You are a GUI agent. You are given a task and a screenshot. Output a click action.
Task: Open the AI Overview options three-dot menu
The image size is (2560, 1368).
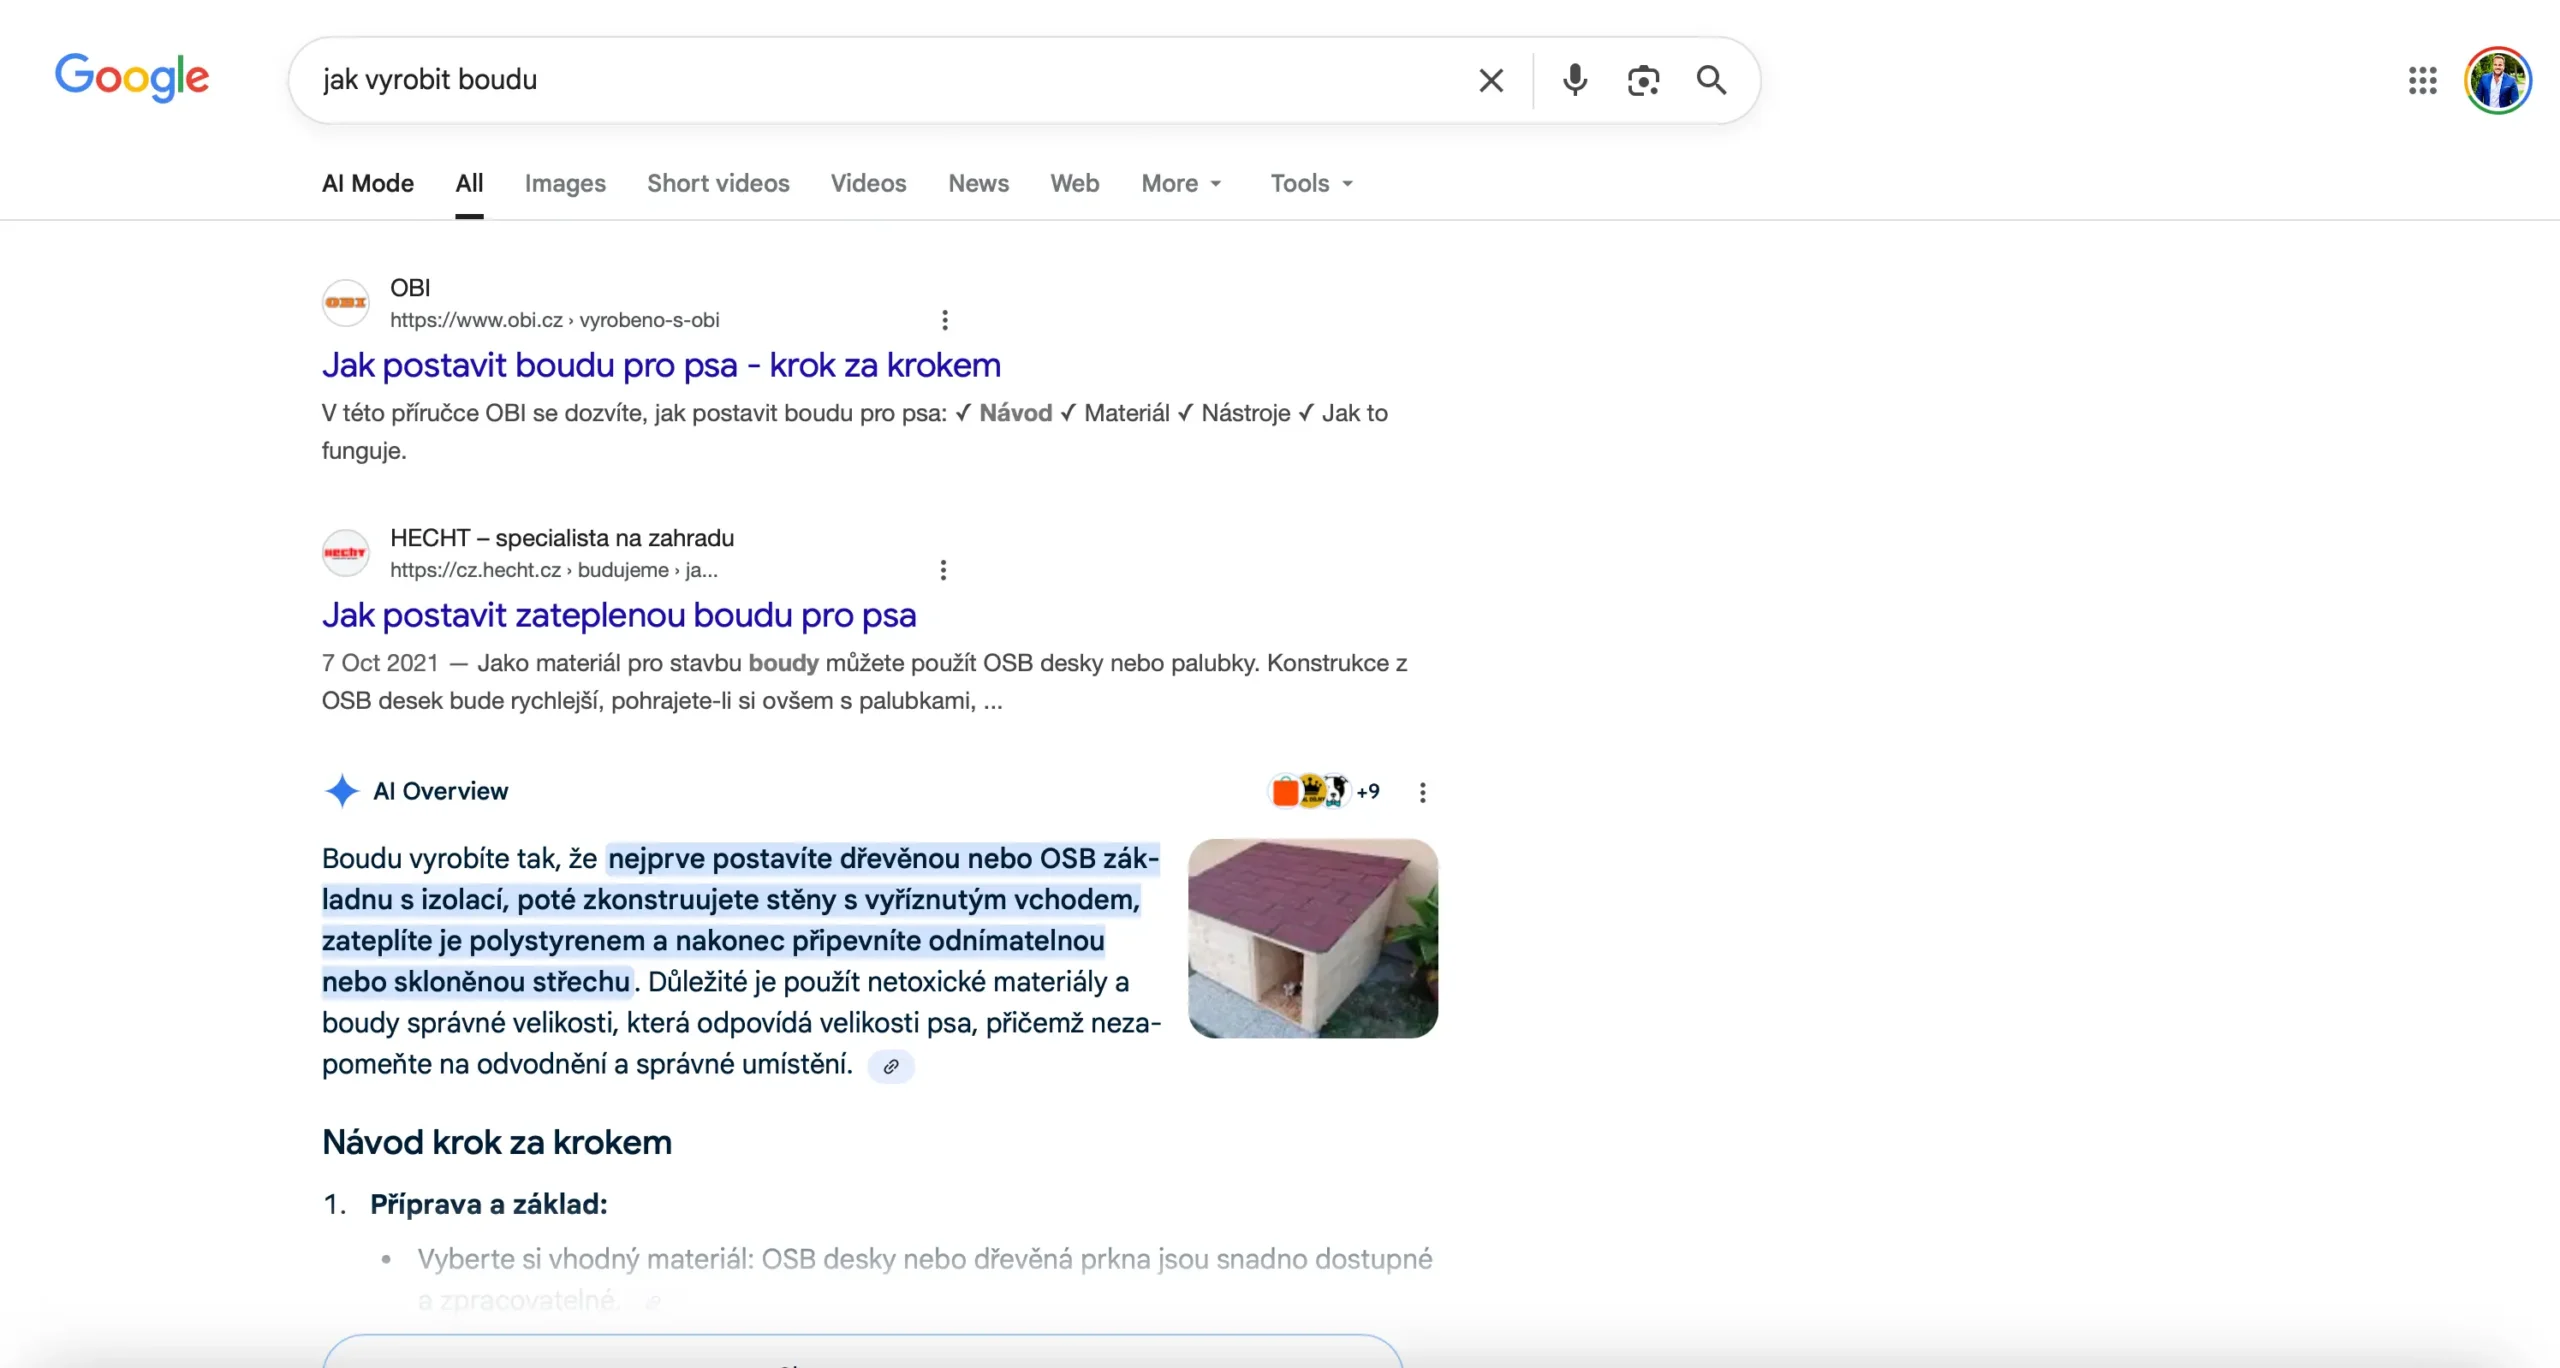(x=1422, y=791)
